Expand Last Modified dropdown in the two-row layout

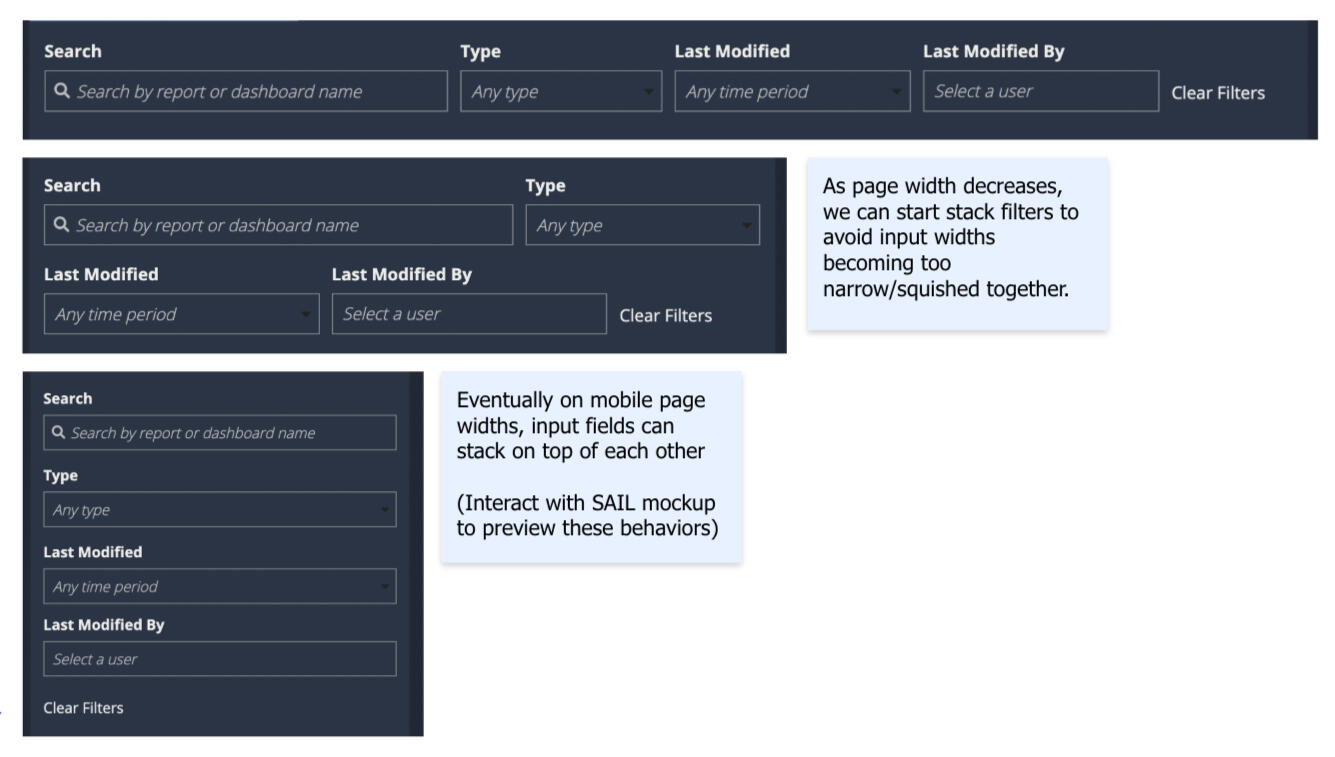[x=181, y=314]
